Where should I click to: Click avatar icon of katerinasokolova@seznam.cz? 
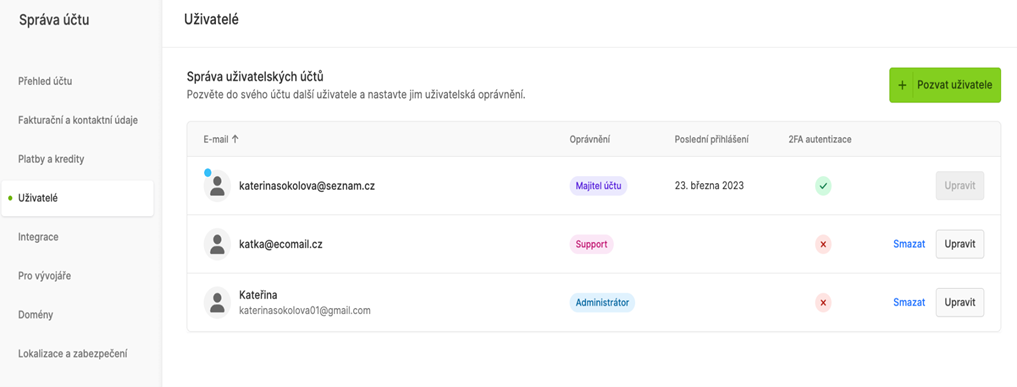tap(217, 186)
